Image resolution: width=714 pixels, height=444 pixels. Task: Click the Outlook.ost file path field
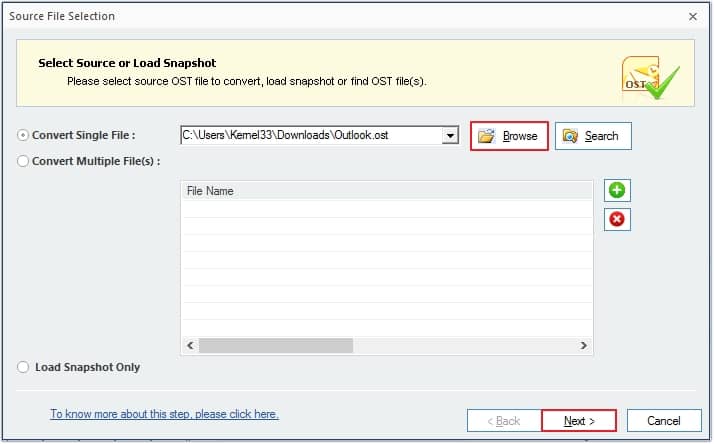click(311, 135)
